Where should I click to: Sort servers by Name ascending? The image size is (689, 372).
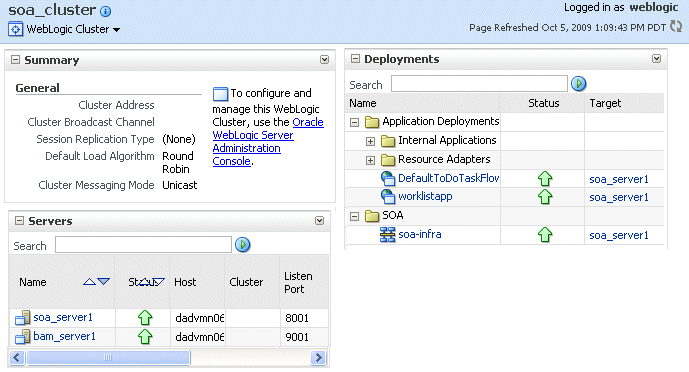pos(89,282)
